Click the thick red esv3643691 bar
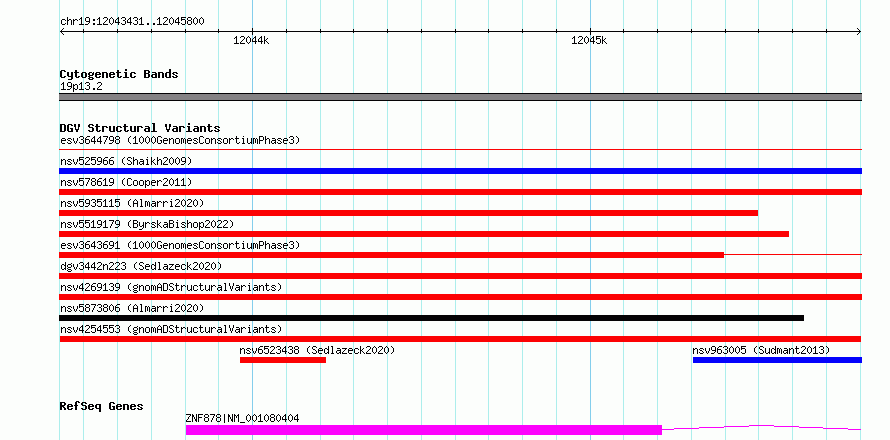The image size is (890, 440). [392, 255]
